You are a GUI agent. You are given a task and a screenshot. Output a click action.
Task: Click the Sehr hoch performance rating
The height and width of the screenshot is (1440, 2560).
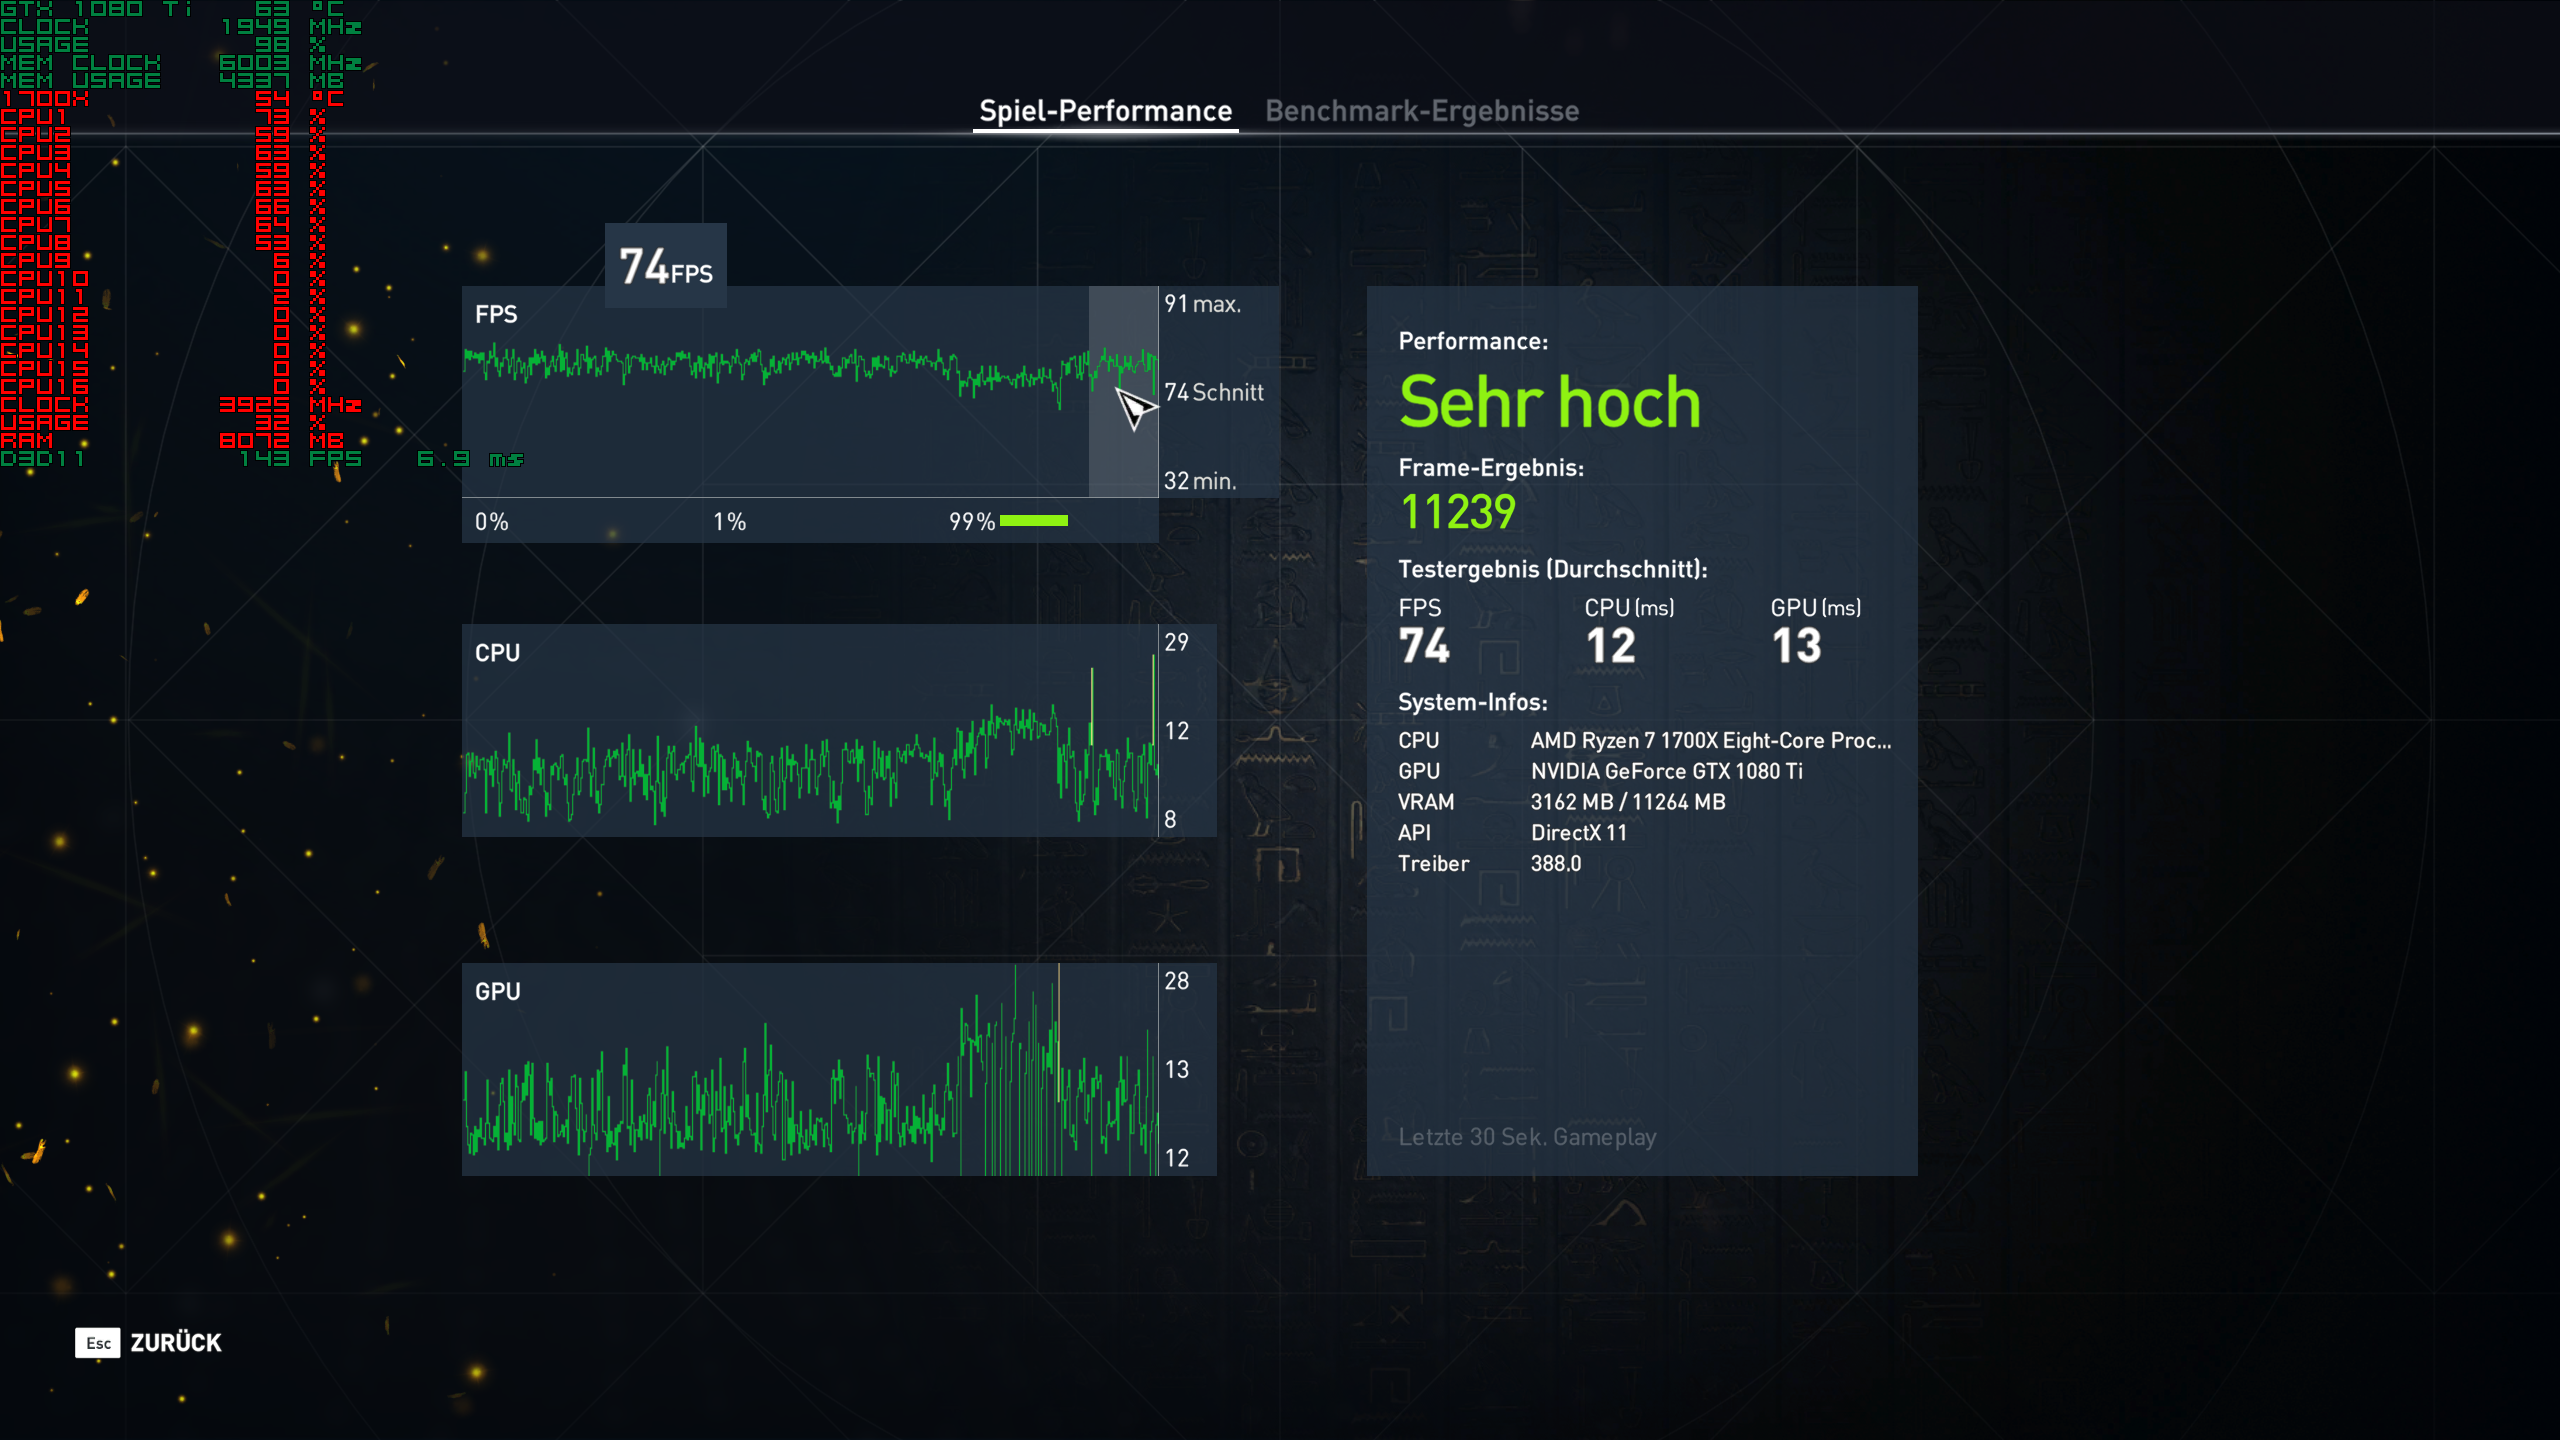point(1549,402)
